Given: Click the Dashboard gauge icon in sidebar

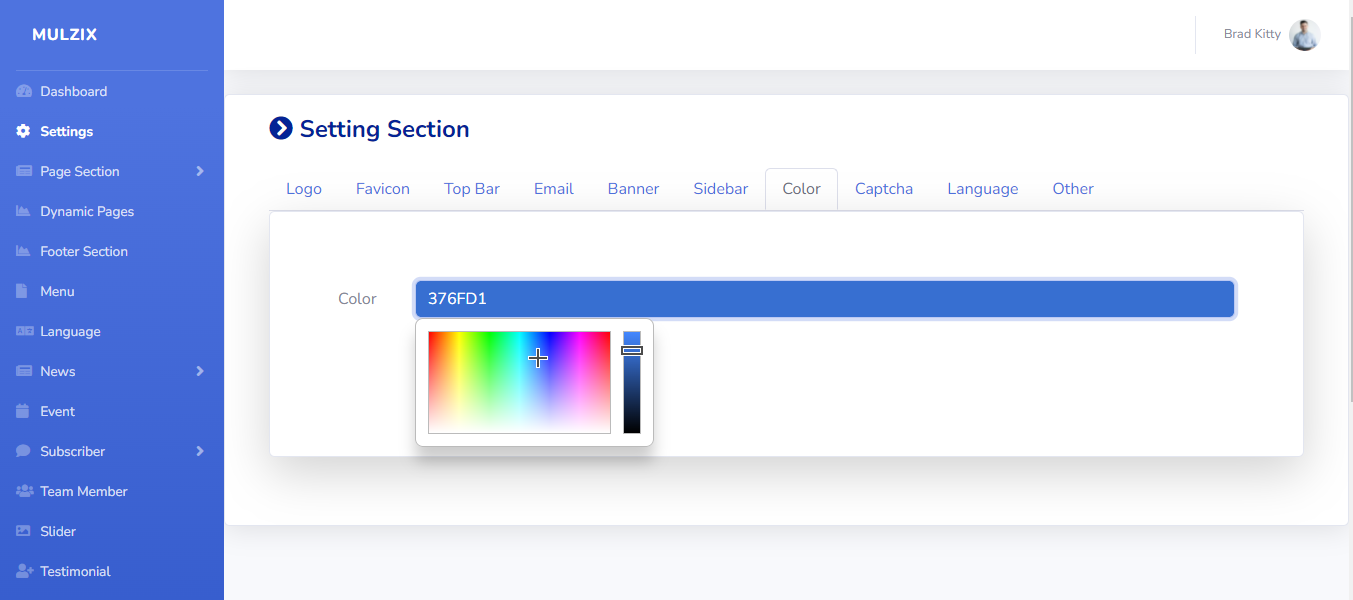Looking at the screenshot, I should (24, 92).
